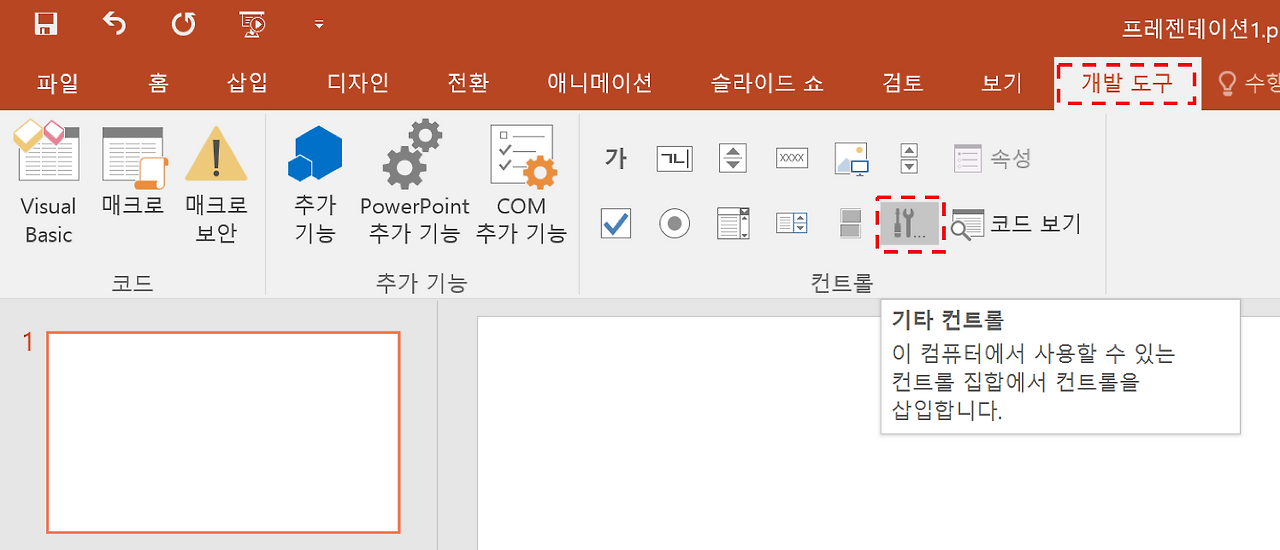Insert a toggle button control
Viewport: 1280px width, 550px height.
click(850, 223)
